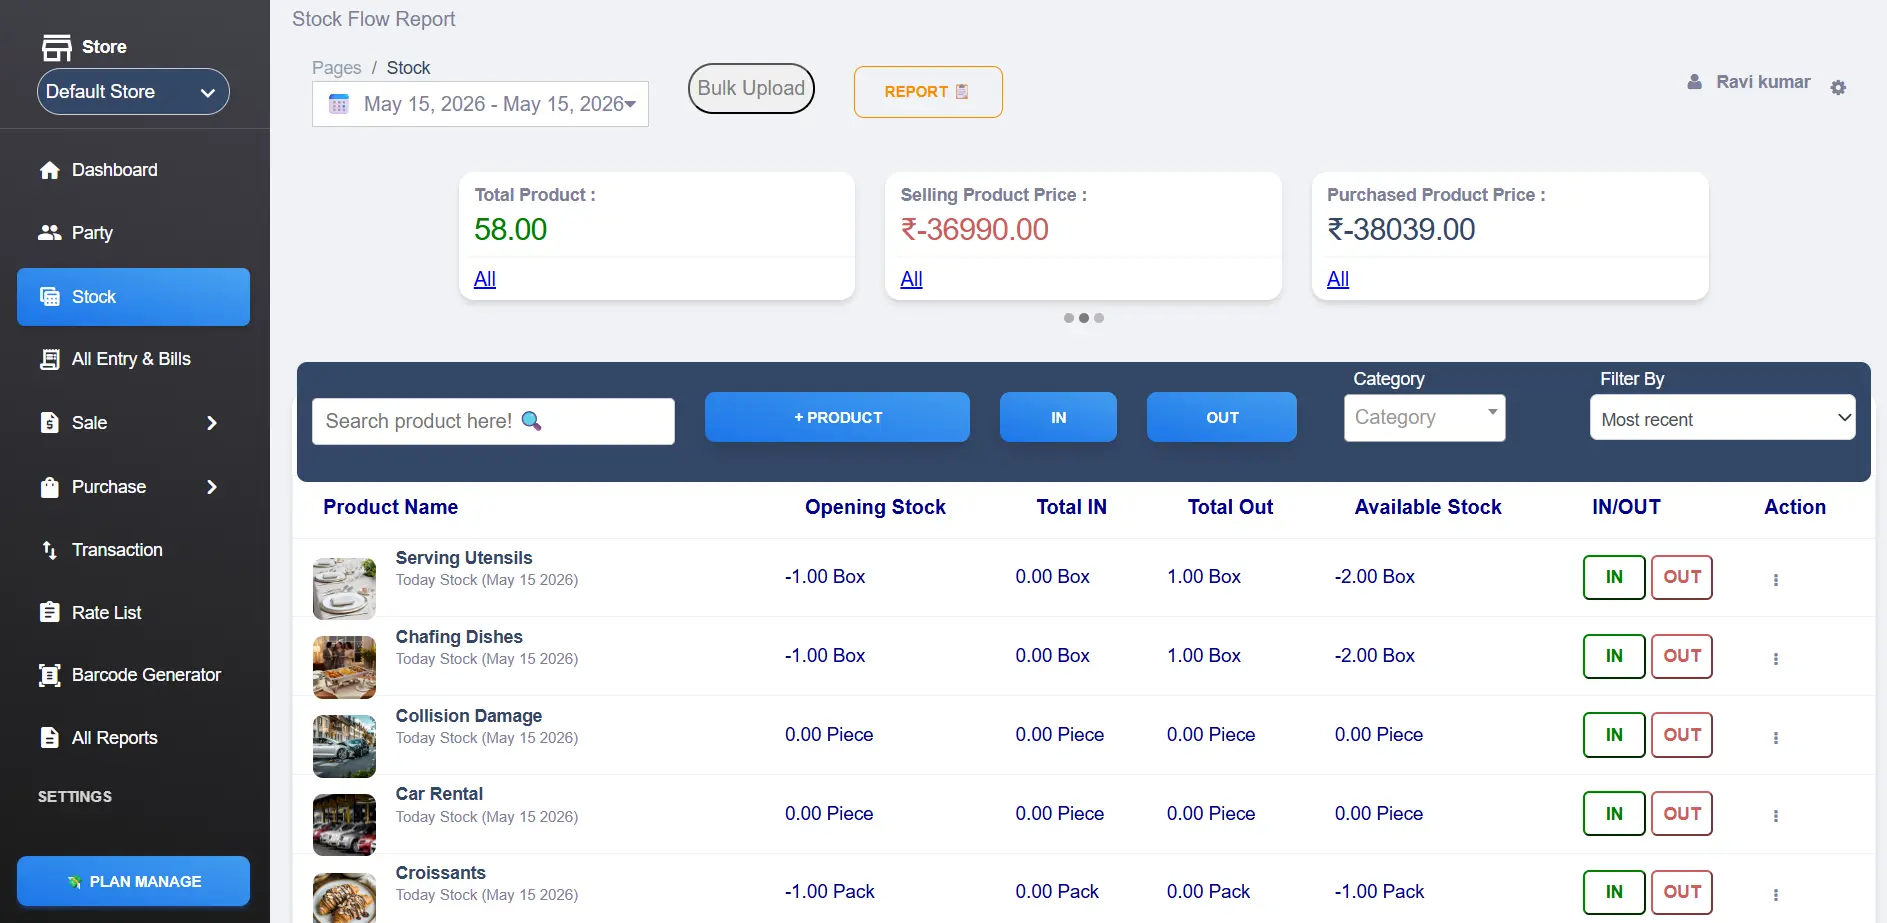
Task: Open the Category filter dropdown
Action: point(1424,417)
